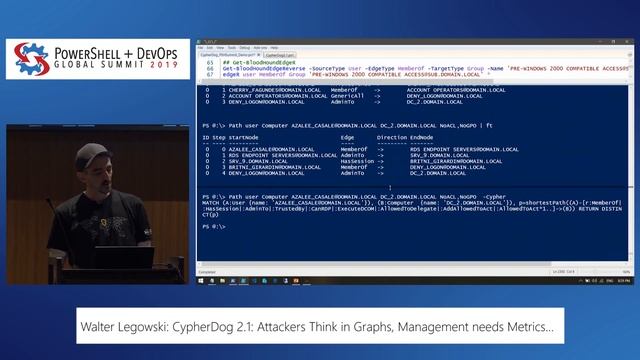Show hidden system tray icons
The height and width of the screenshot is (360, 640).
[580, 281]
